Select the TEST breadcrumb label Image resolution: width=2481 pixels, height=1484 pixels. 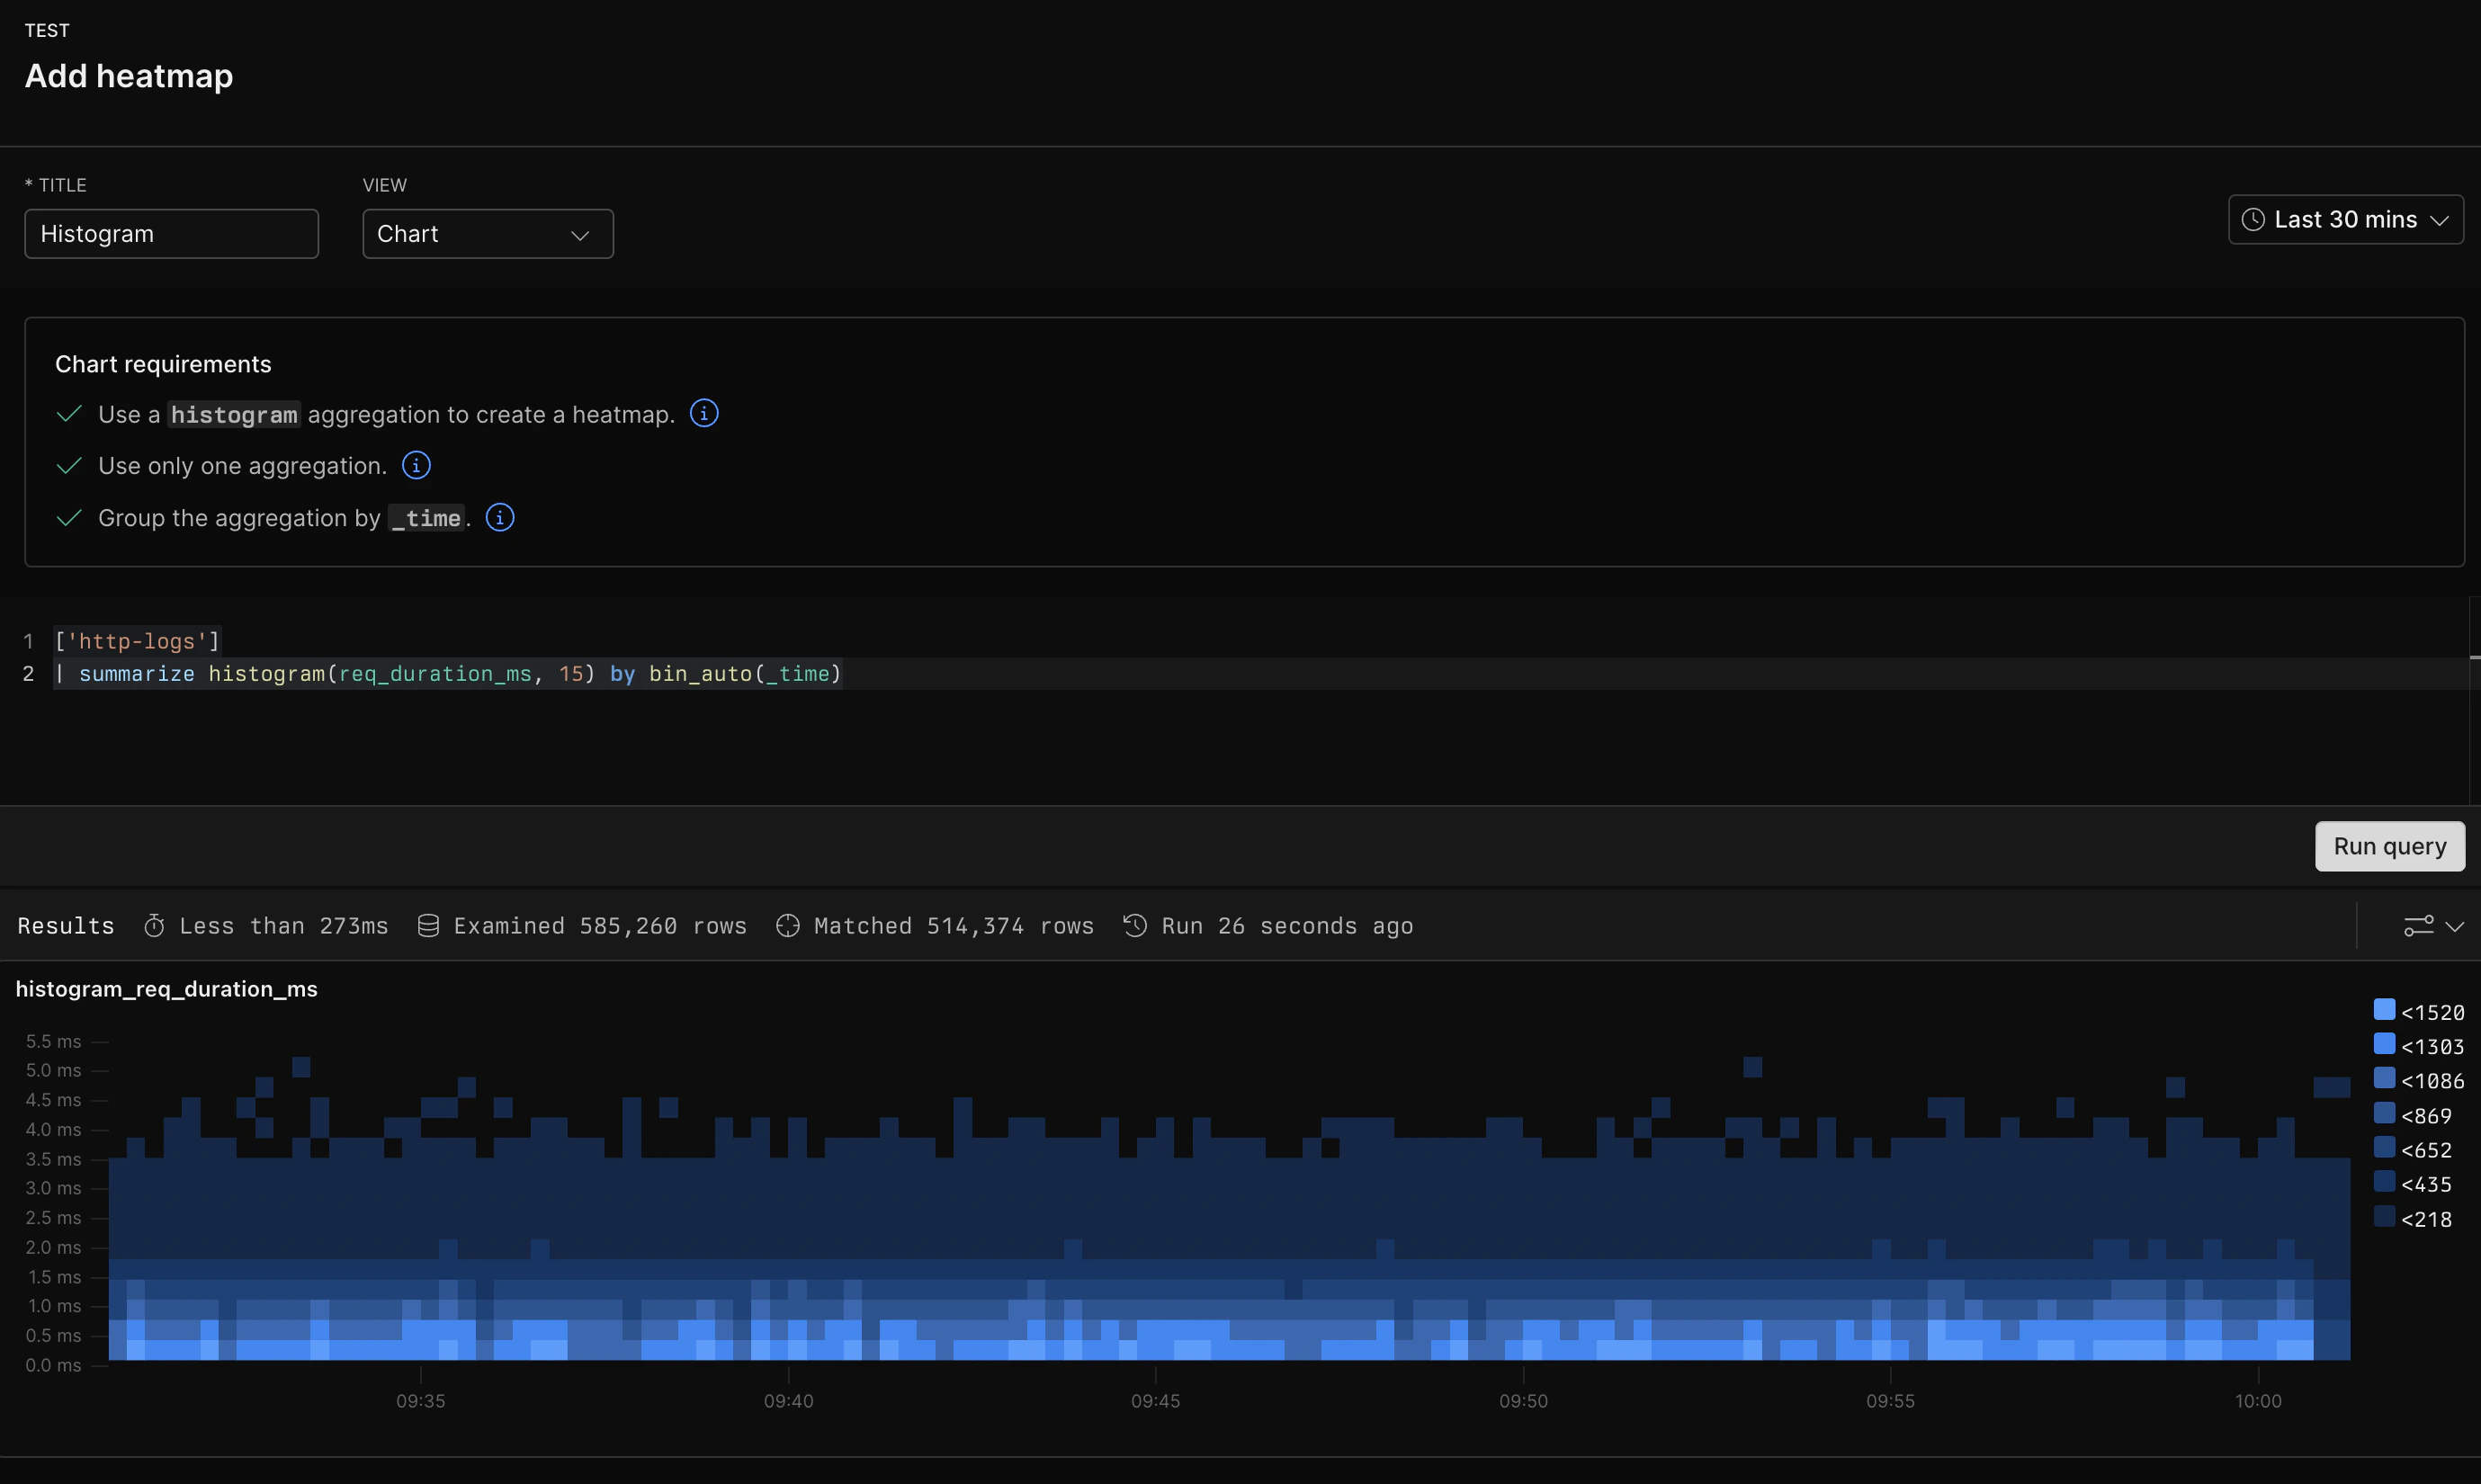click(x=46, y=30)
